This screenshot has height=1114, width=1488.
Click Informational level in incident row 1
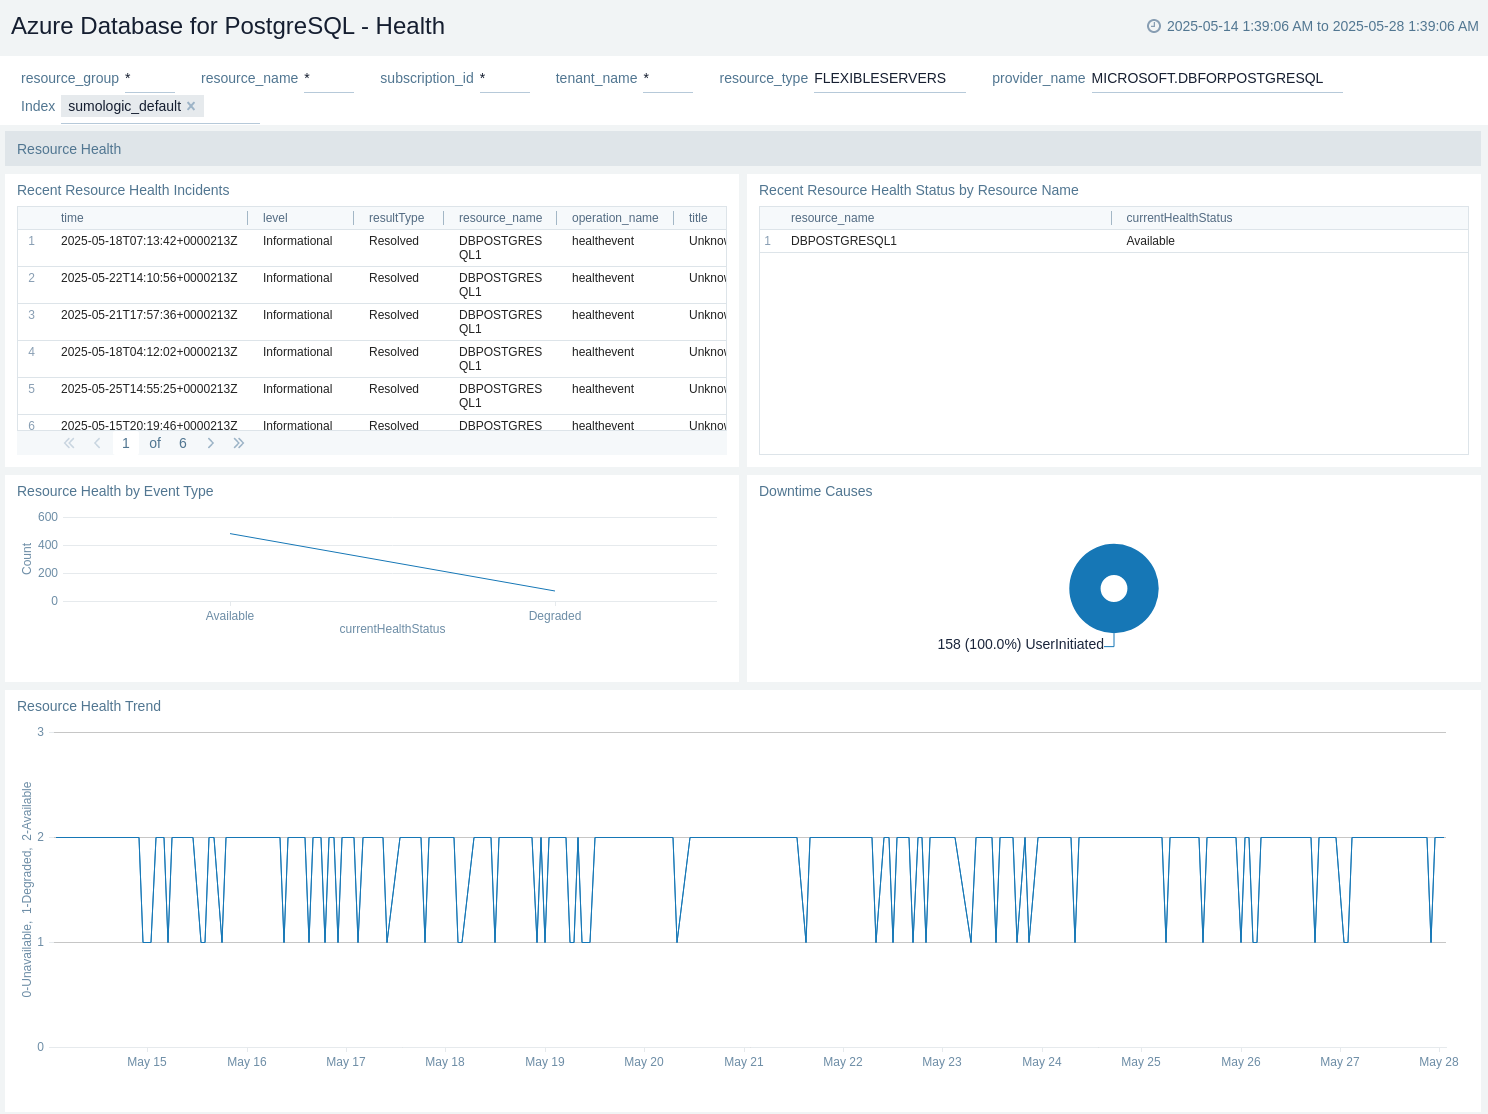pos(297,241)
